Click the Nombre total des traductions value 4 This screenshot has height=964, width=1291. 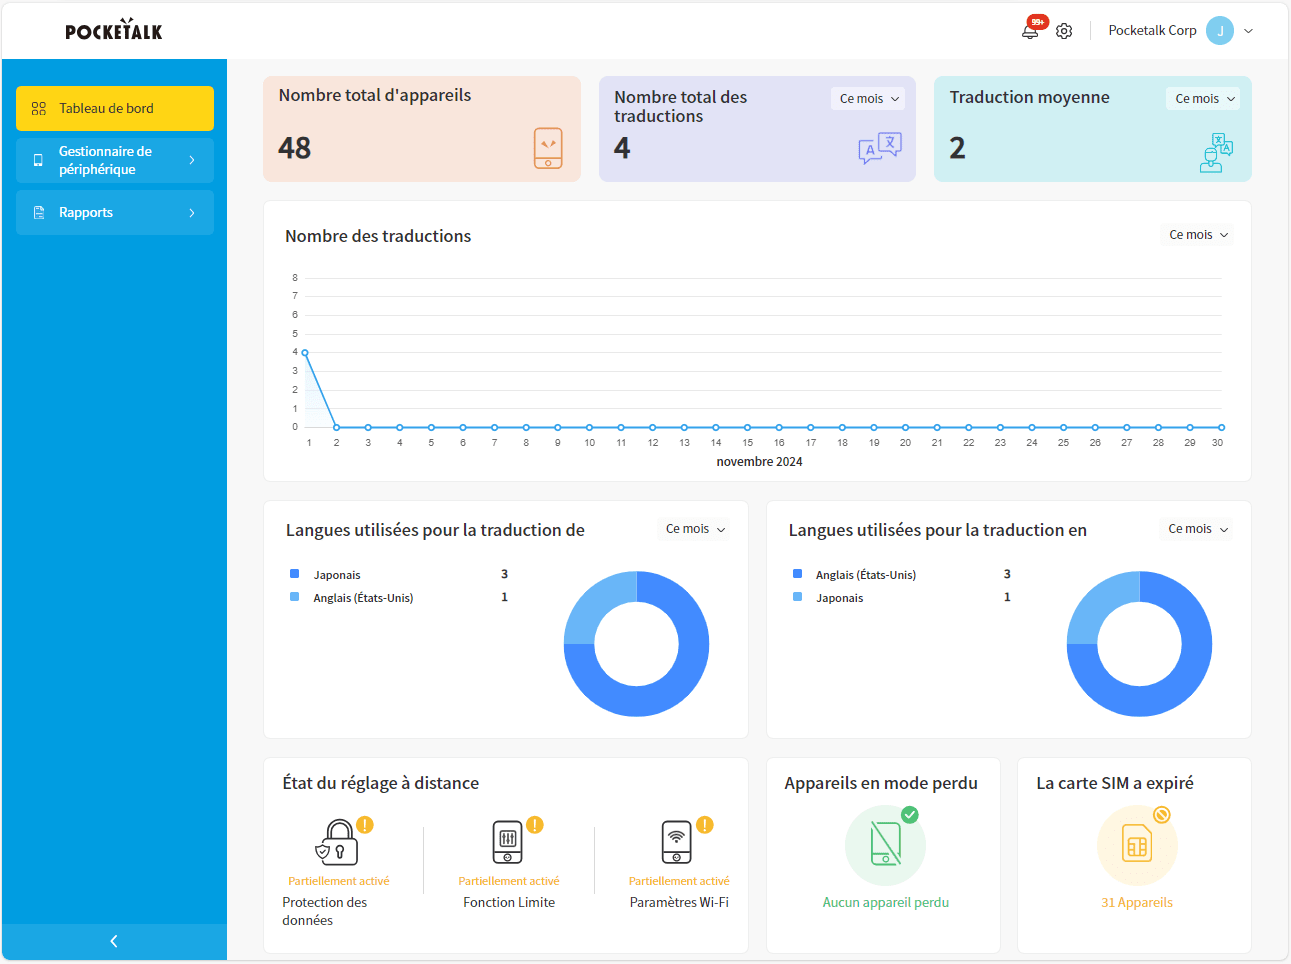pyautogui.click(x=622, y=148)
